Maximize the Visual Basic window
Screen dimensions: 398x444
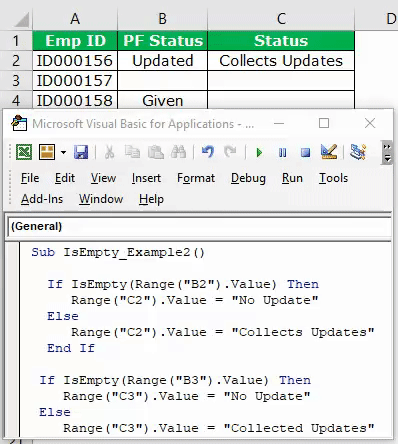(324, 123)
